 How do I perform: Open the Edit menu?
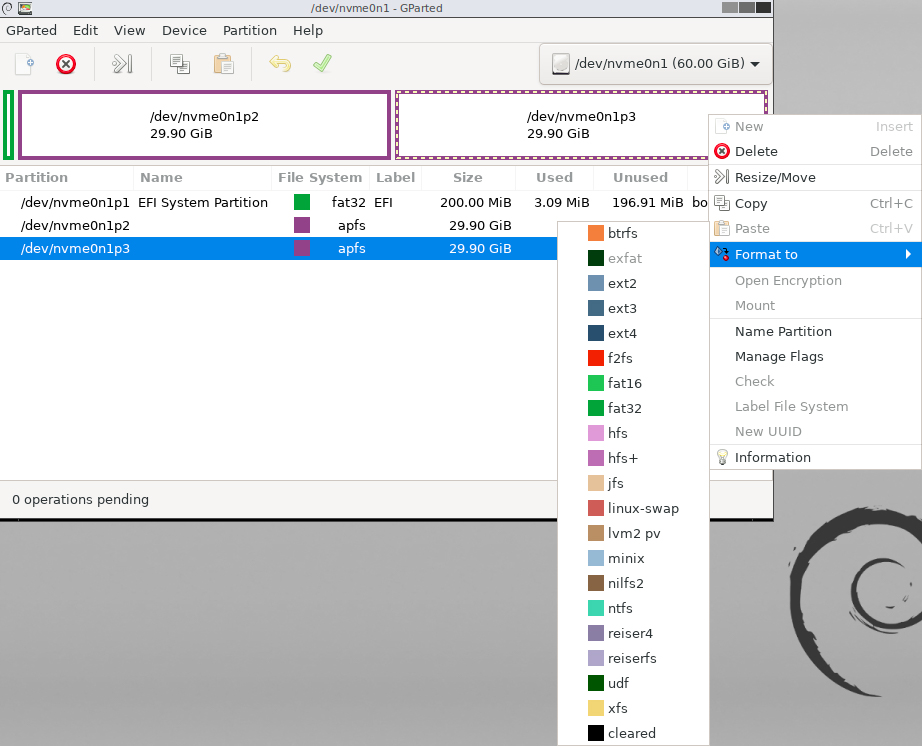click(85, 31)
